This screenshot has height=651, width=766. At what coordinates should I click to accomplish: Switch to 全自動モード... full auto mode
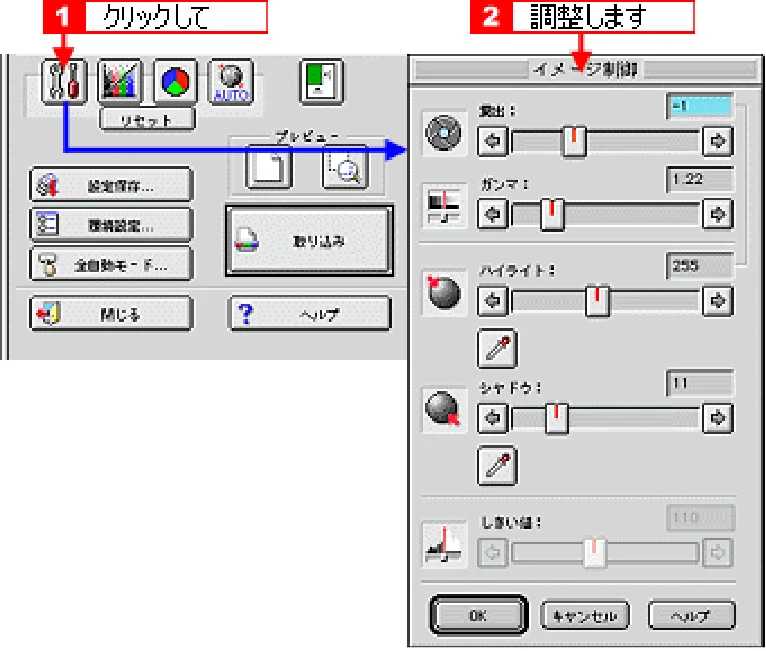tap(111, 265)
